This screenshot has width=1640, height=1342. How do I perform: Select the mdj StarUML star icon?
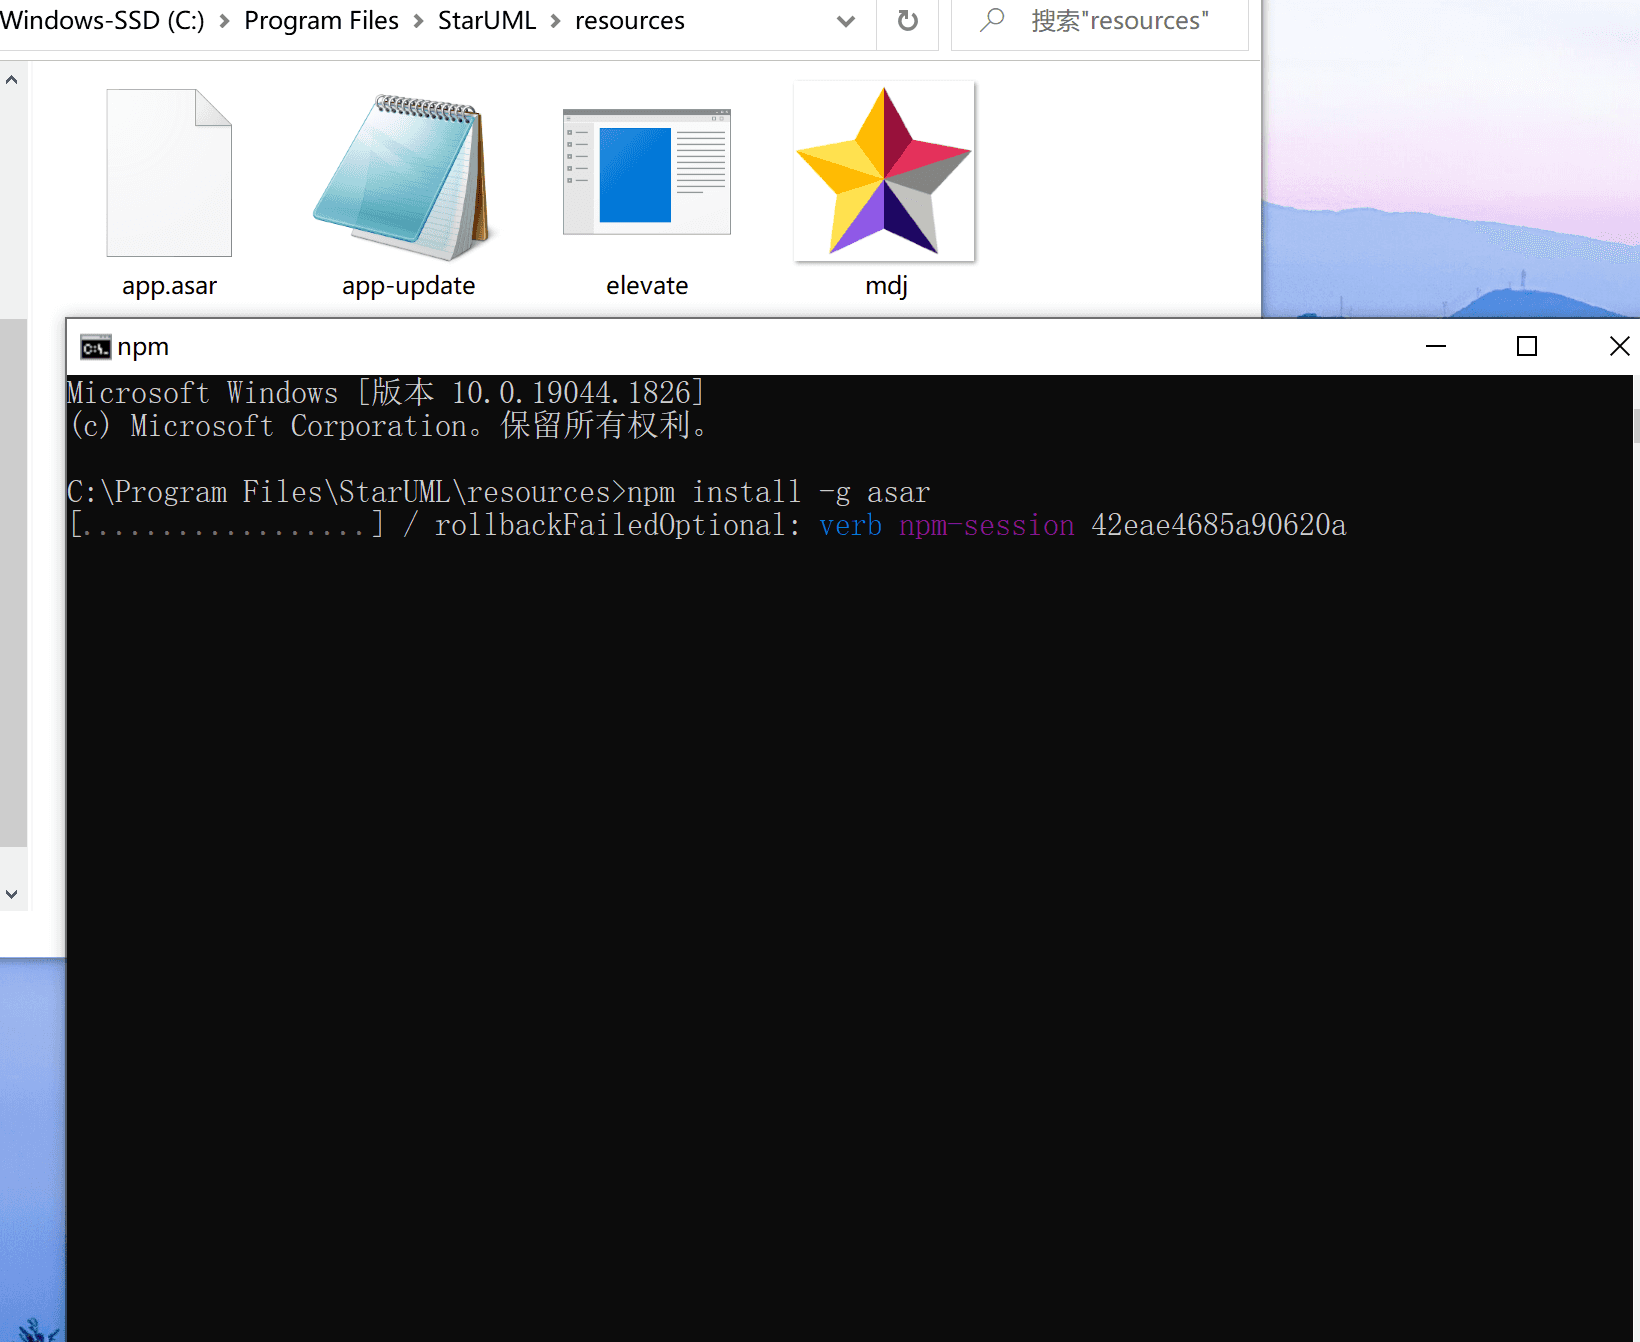point(884,171)
